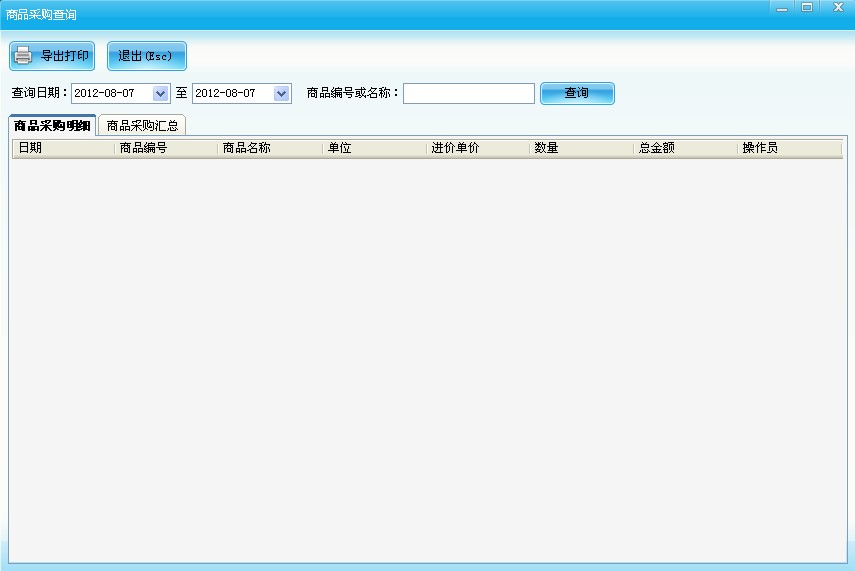Click the 操作员 column header
The image size is (855, 571).
tap(788, 148)
